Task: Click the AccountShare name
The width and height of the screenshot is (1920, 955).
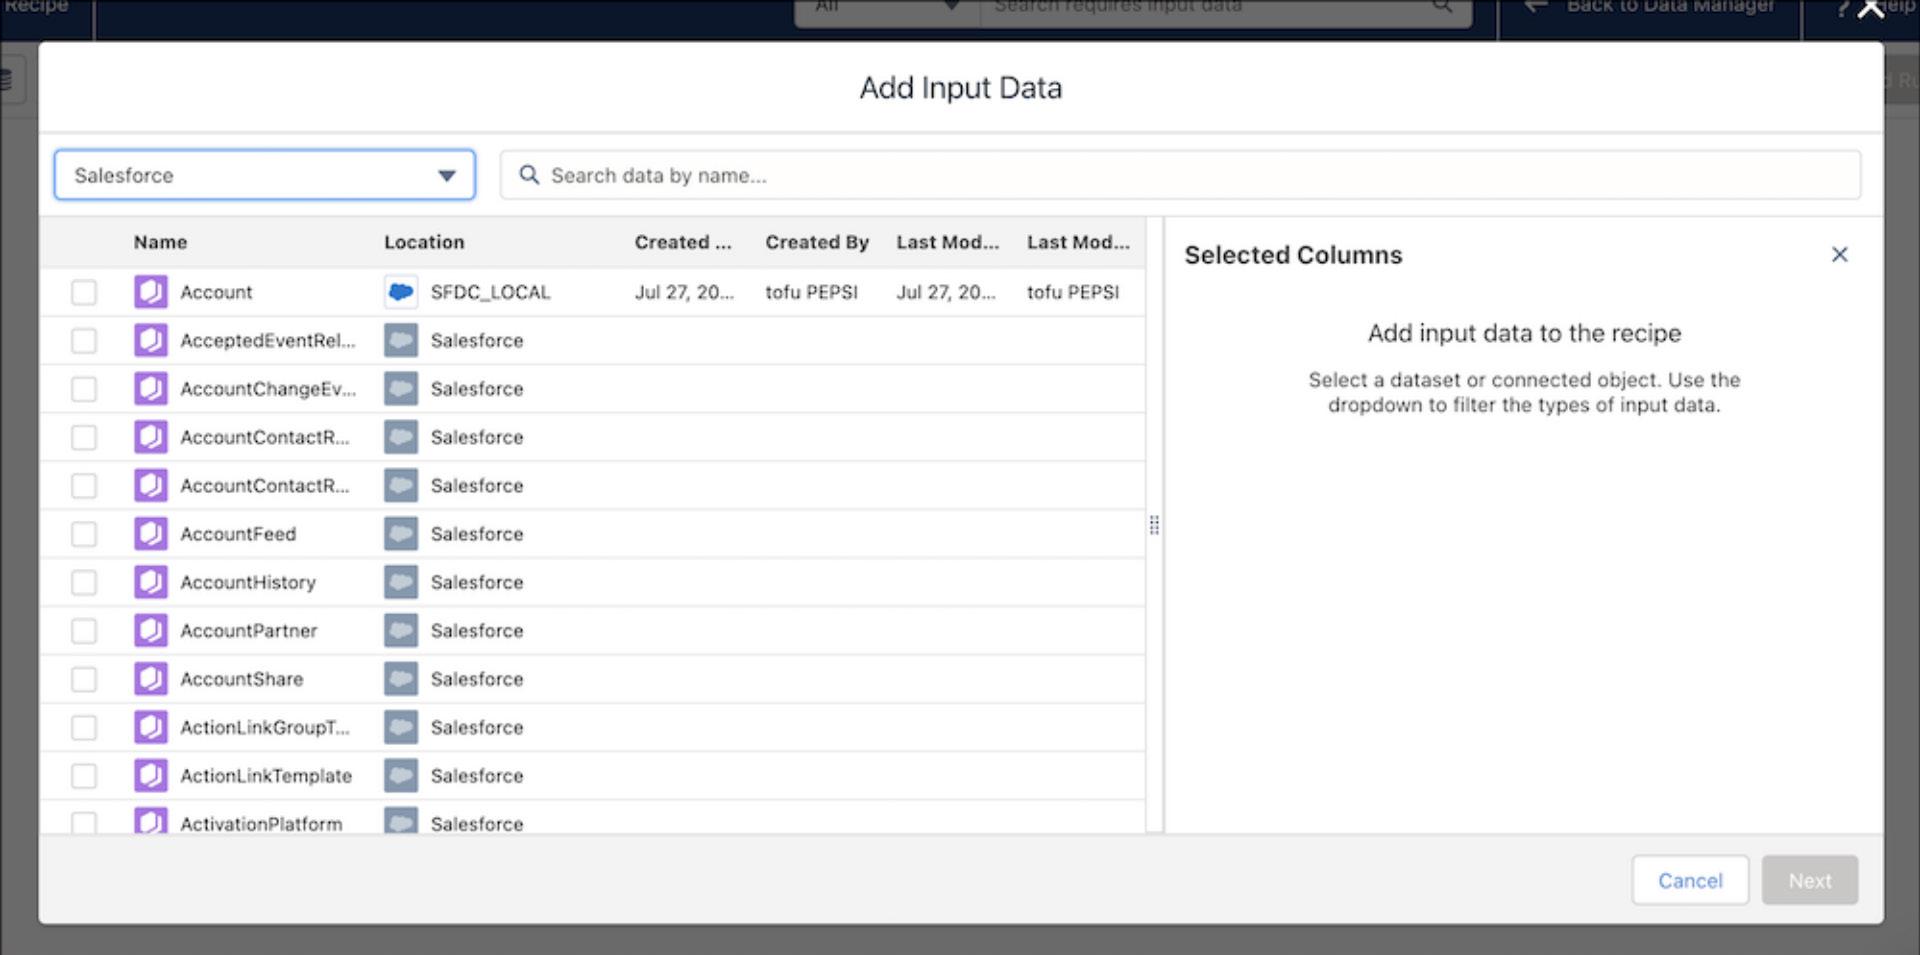Action: [x=242, y=679]
